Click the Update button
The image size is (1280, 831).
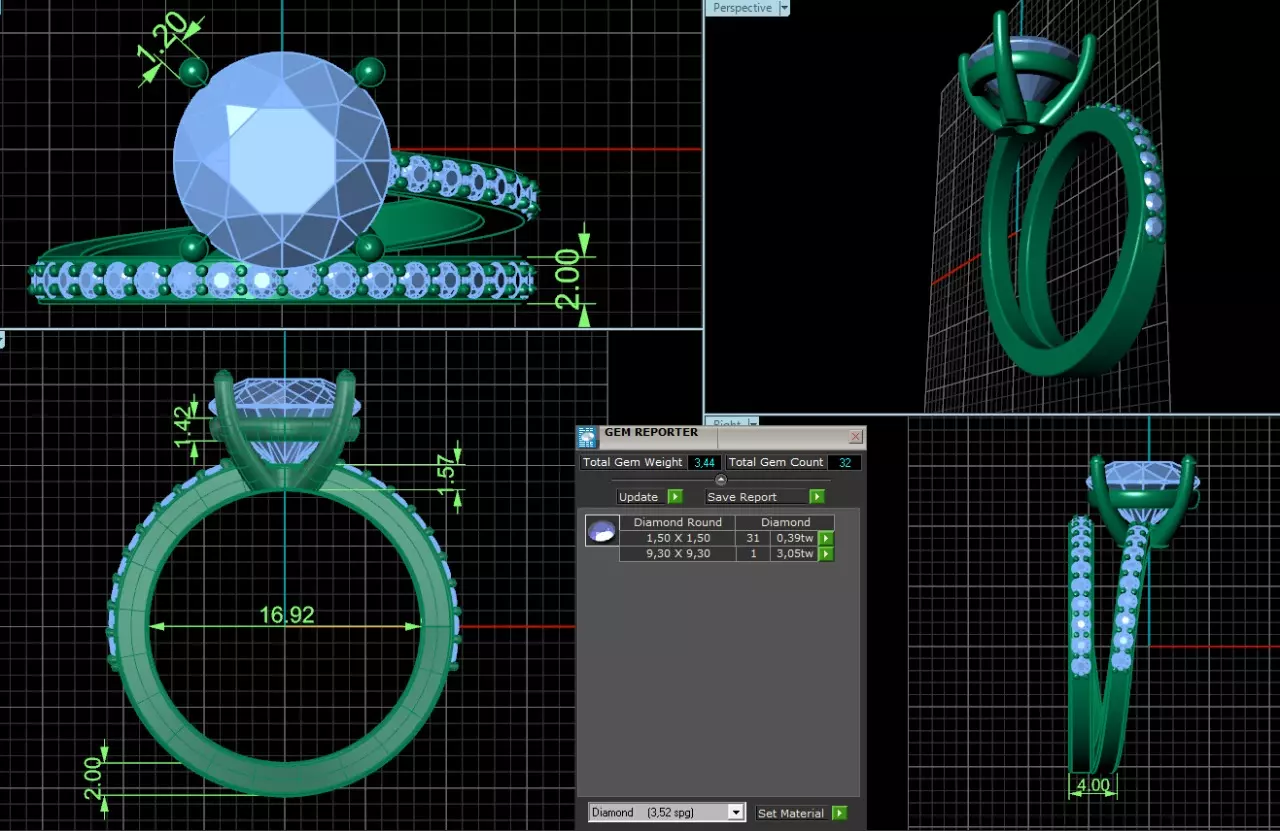coord(640,497)
